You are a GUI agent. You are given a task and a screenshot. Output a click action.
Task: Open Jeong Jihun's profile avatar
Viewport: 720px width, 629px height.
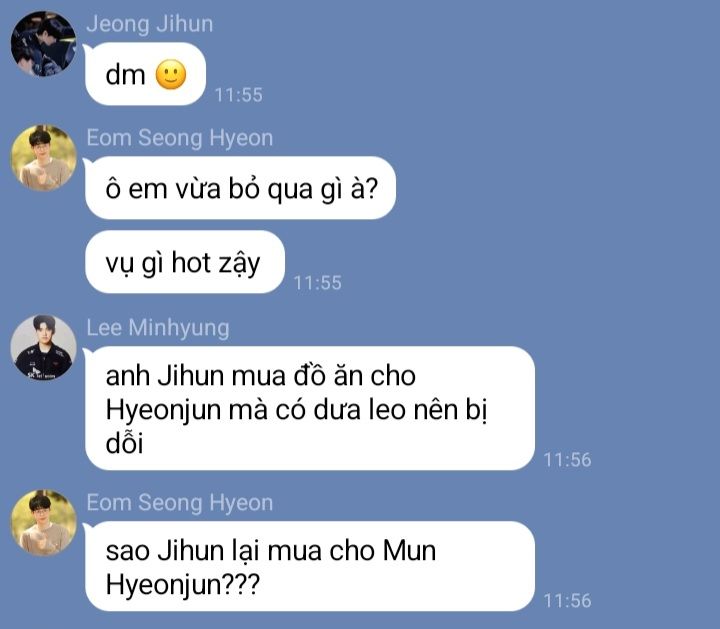44,44
